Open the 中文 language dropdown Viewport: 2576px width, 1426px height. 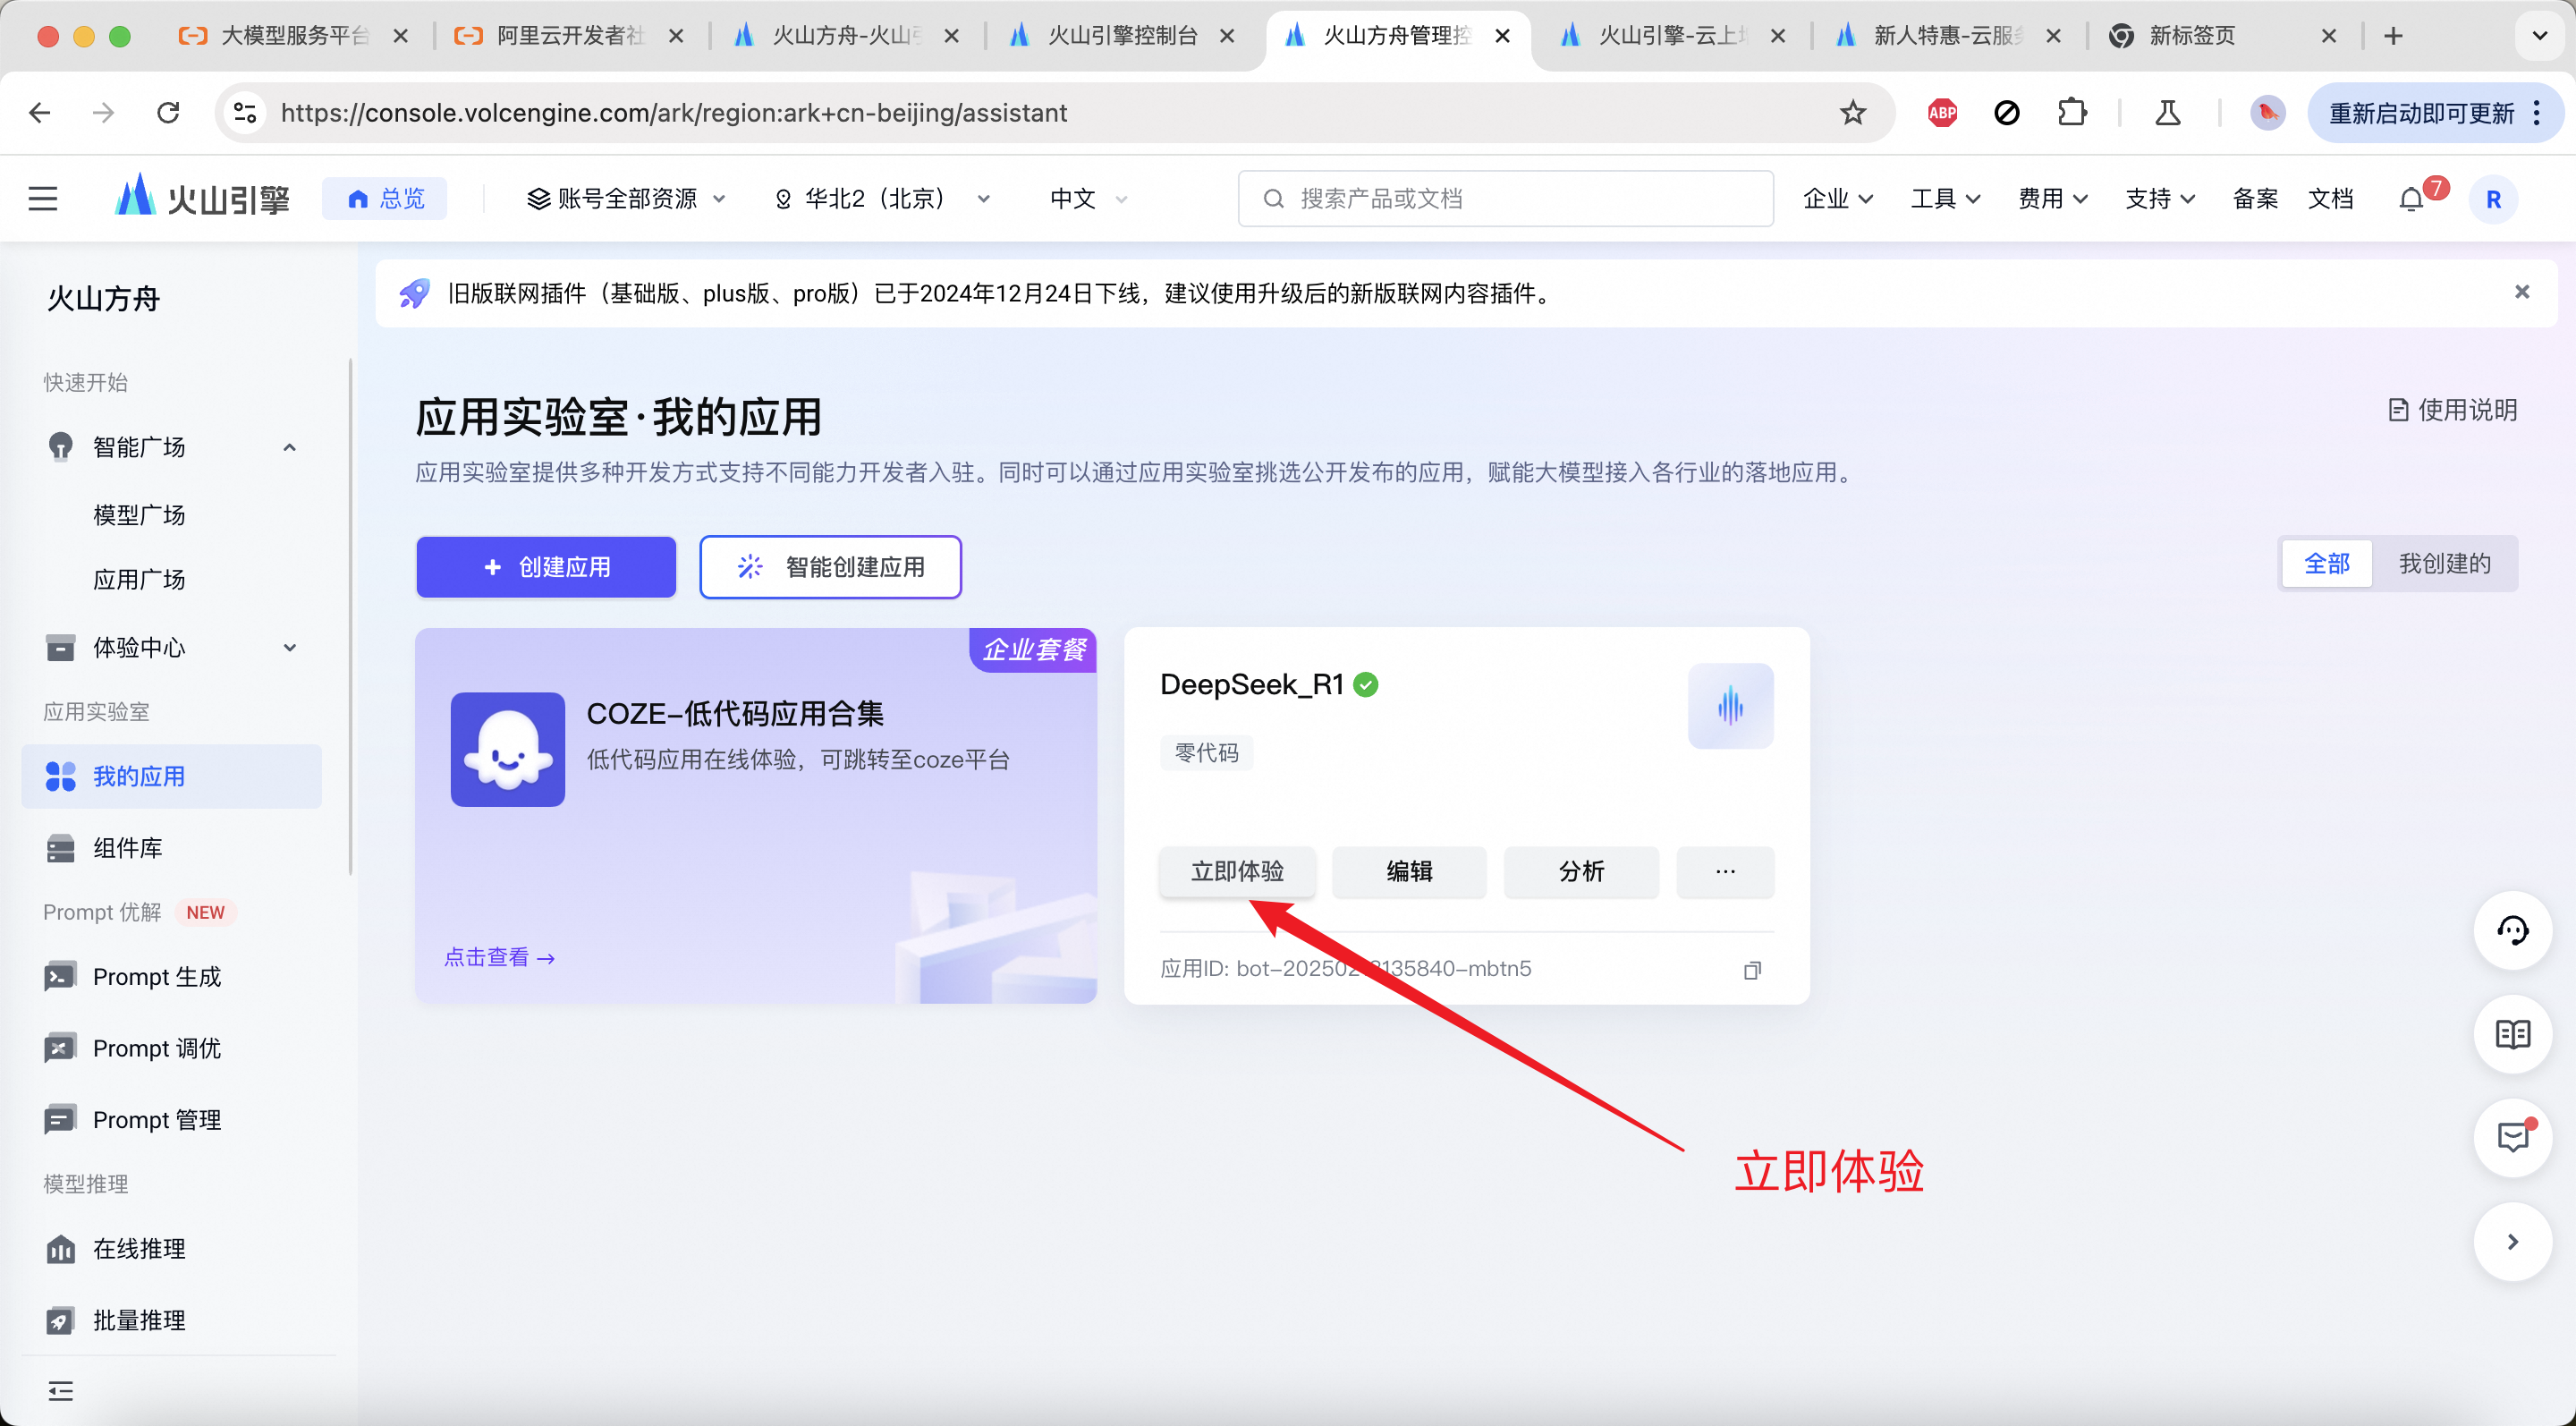click(x=1088, y=199)
